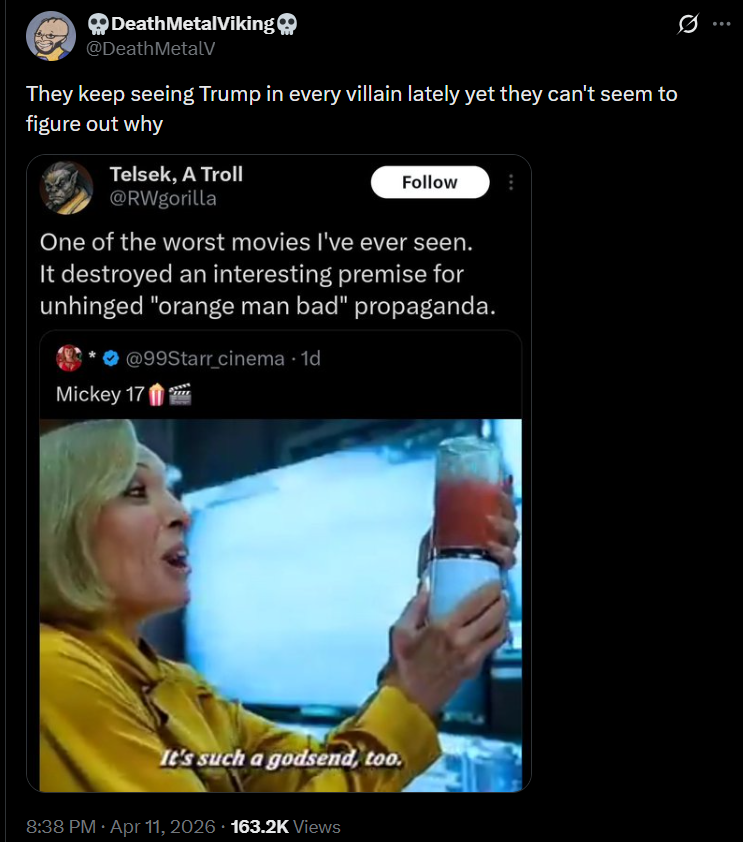Open the @DeathMetalV handle link
This screenshot has width=743, height=842.
[x=151, y=49]
